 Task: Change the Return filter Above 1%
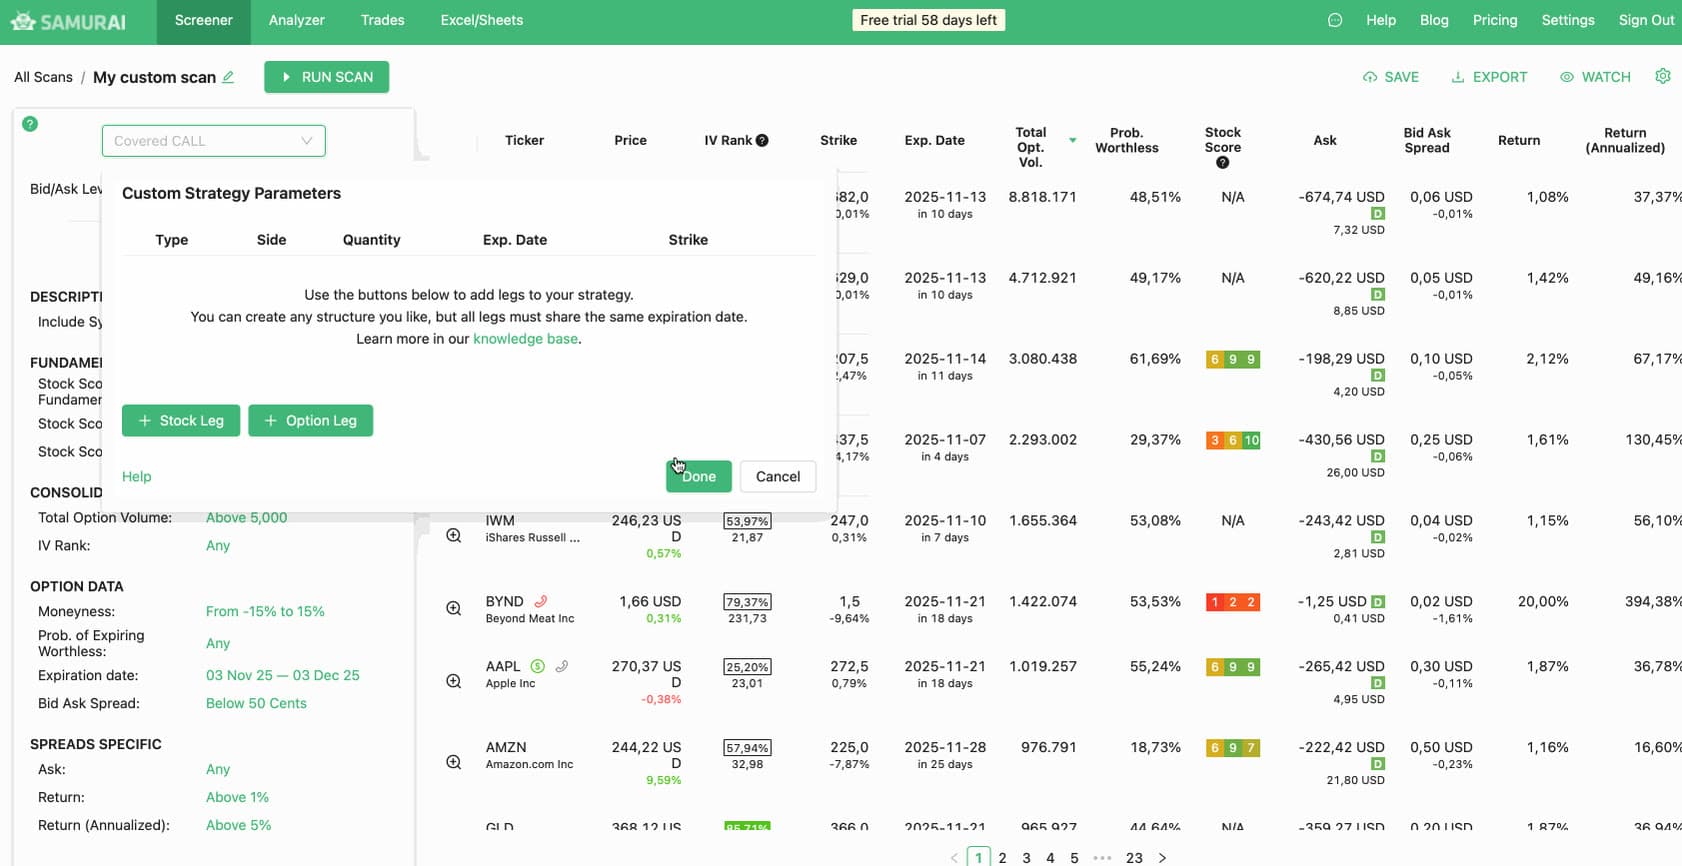click(x=237, y=798)
